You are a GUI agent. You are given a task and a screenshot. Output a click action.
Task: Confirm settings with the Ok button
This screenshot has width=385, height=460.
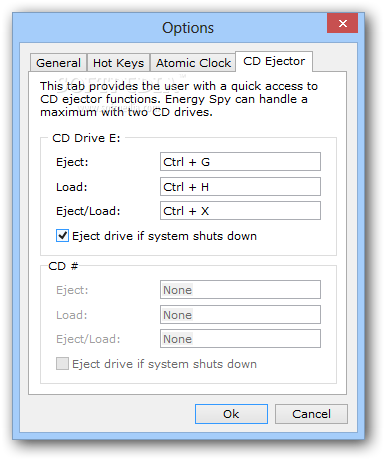click(x=231, y=414)
